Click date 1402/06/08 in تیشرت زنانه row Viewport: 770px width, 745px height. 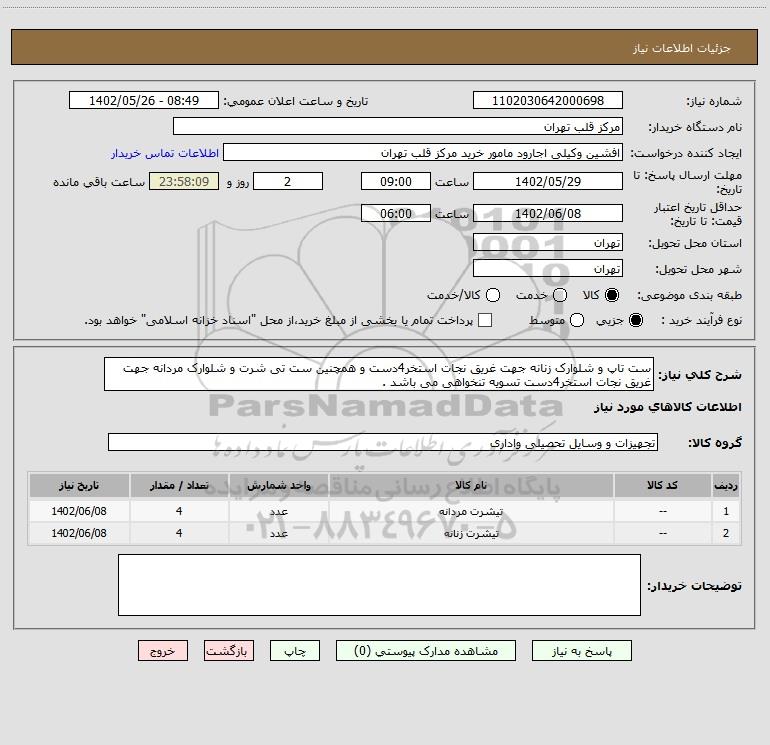point(79,533)
